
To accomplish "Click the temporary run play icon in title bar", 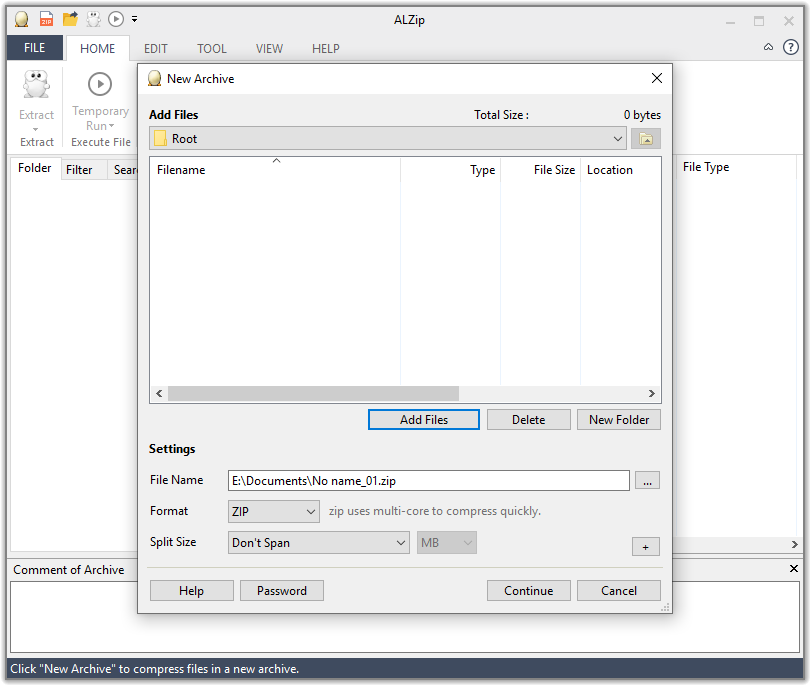I will [116, 19].
